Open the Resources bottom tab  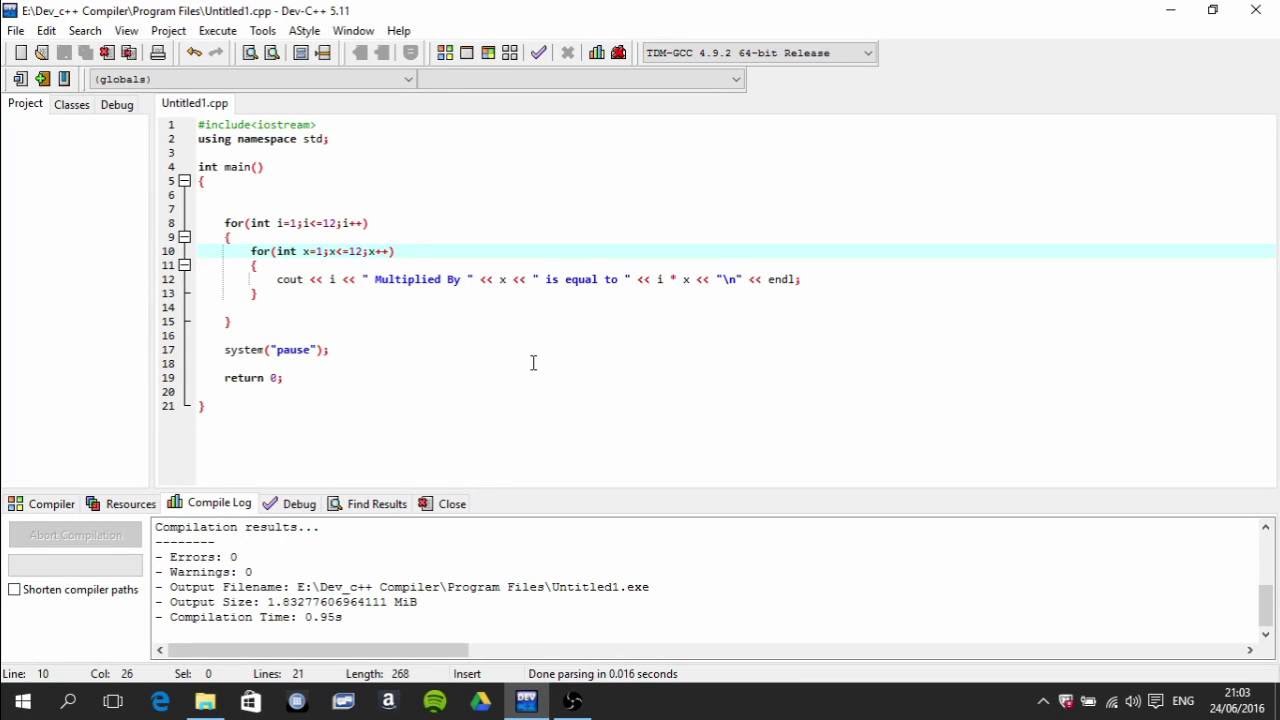[121, 504]
